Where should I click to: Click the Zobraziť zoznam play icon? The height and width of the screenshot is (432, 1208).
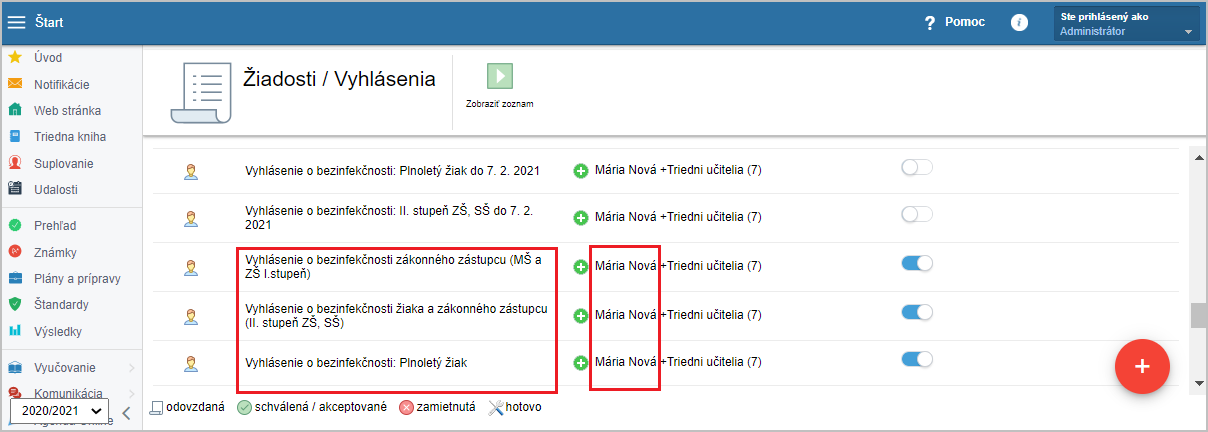tap(499, 77)
